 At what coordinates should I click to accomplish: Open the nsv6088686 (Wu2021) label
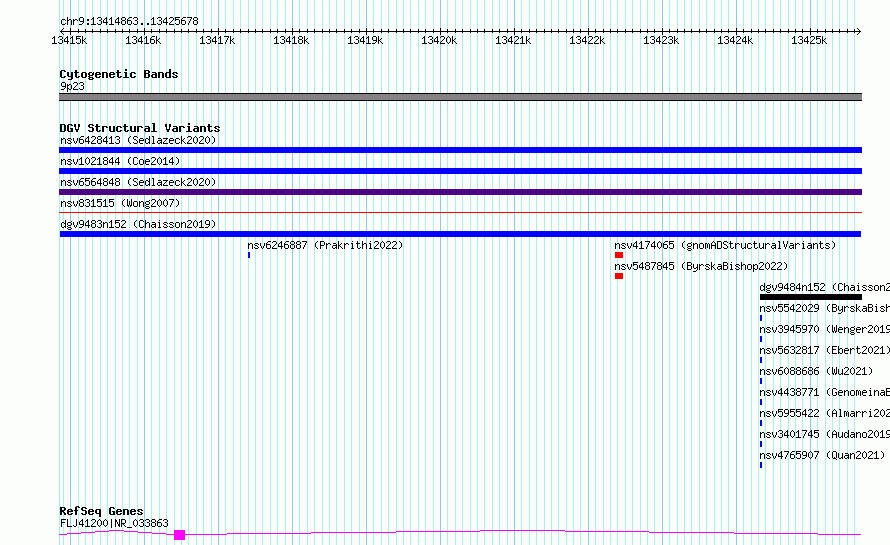[816, 371]
